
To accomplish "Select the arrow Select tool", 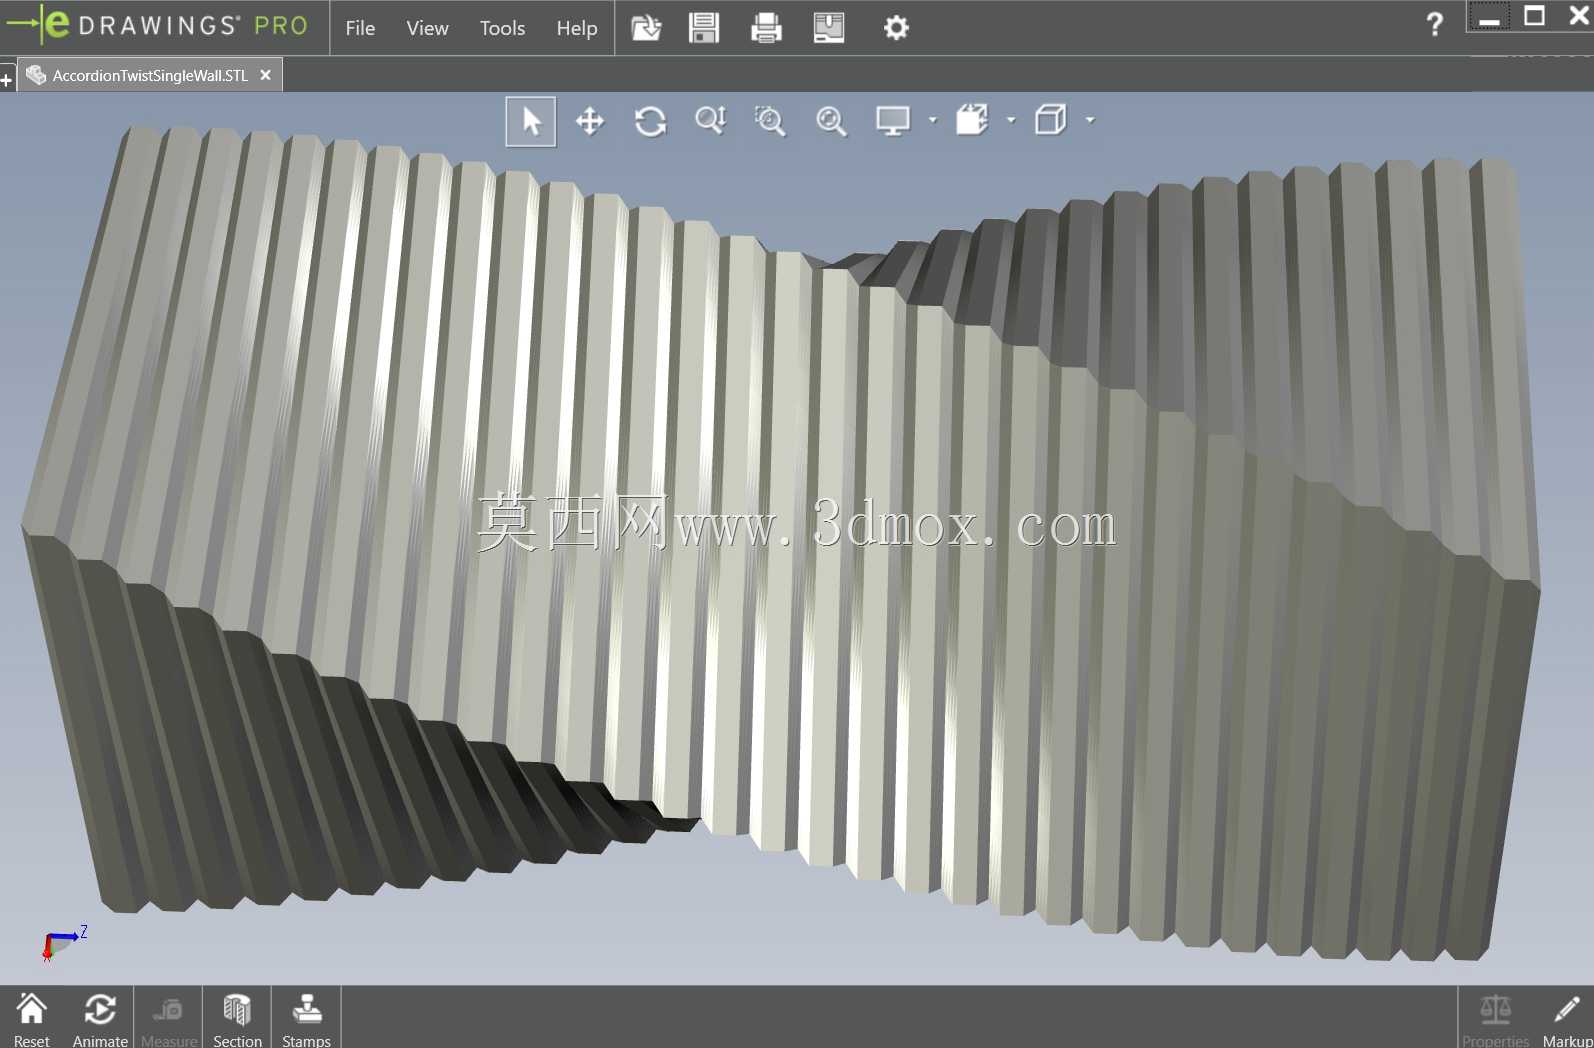I will tap(531, 122).
